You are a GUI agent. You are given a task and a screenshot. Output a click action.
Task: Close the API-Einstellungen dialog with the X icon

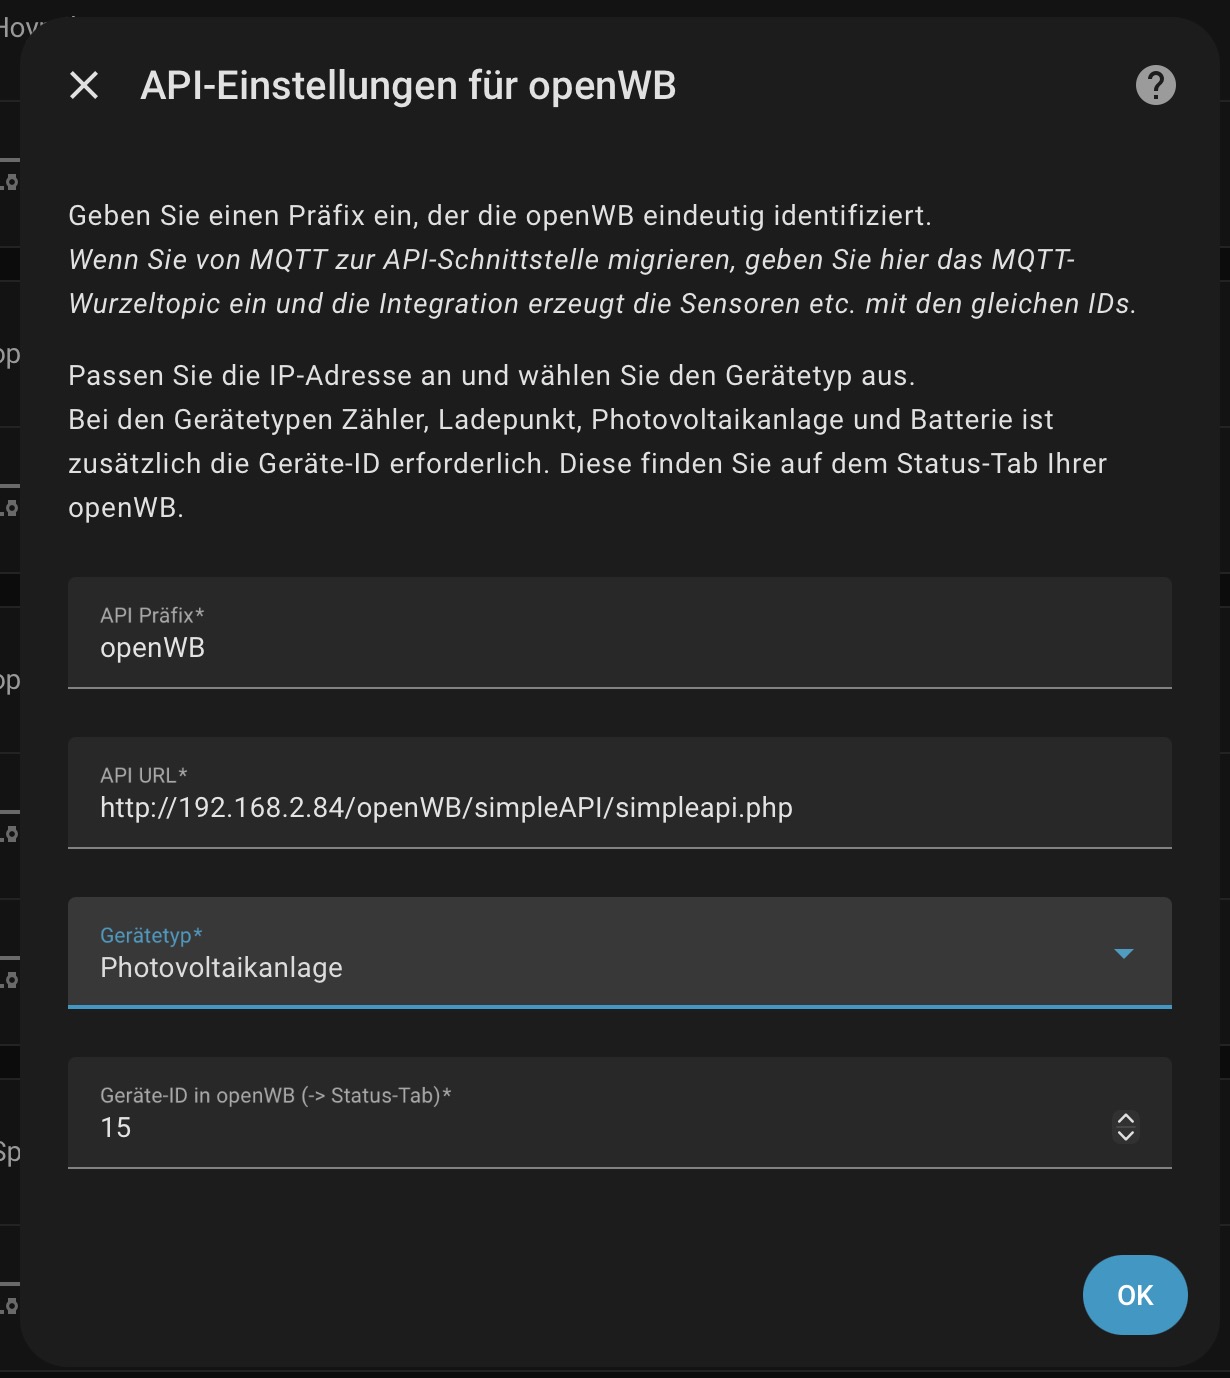point(84,86)
